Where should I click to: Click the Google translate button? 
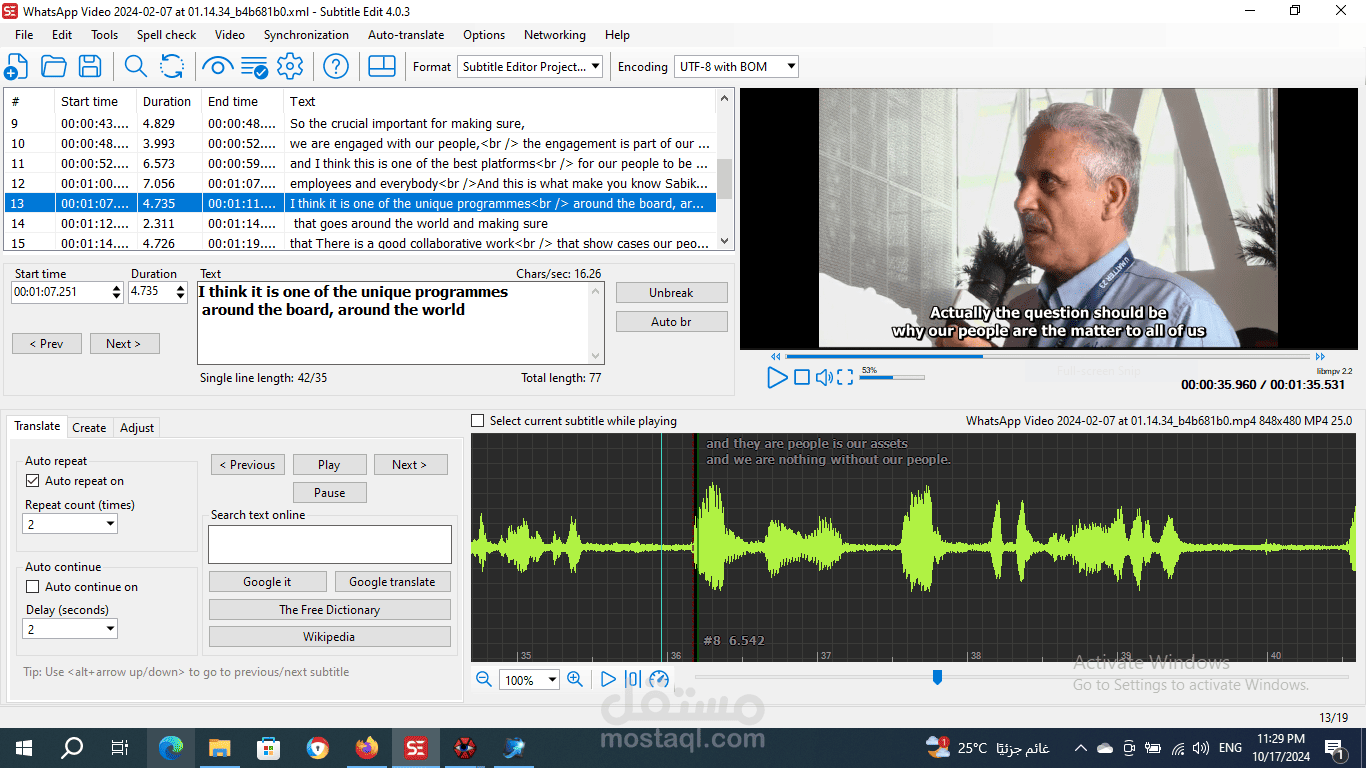pyautogui.click(x=392, y=582)
